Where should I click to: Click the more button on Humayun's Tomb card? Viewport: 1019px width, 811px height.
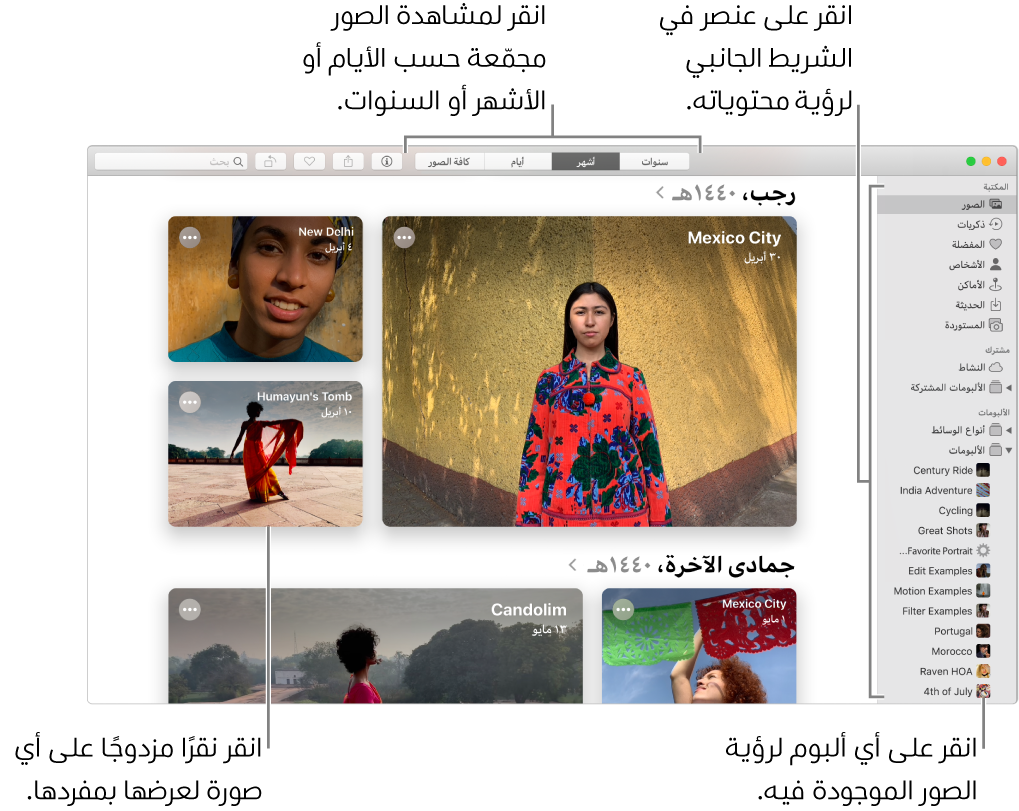point(189,402)
